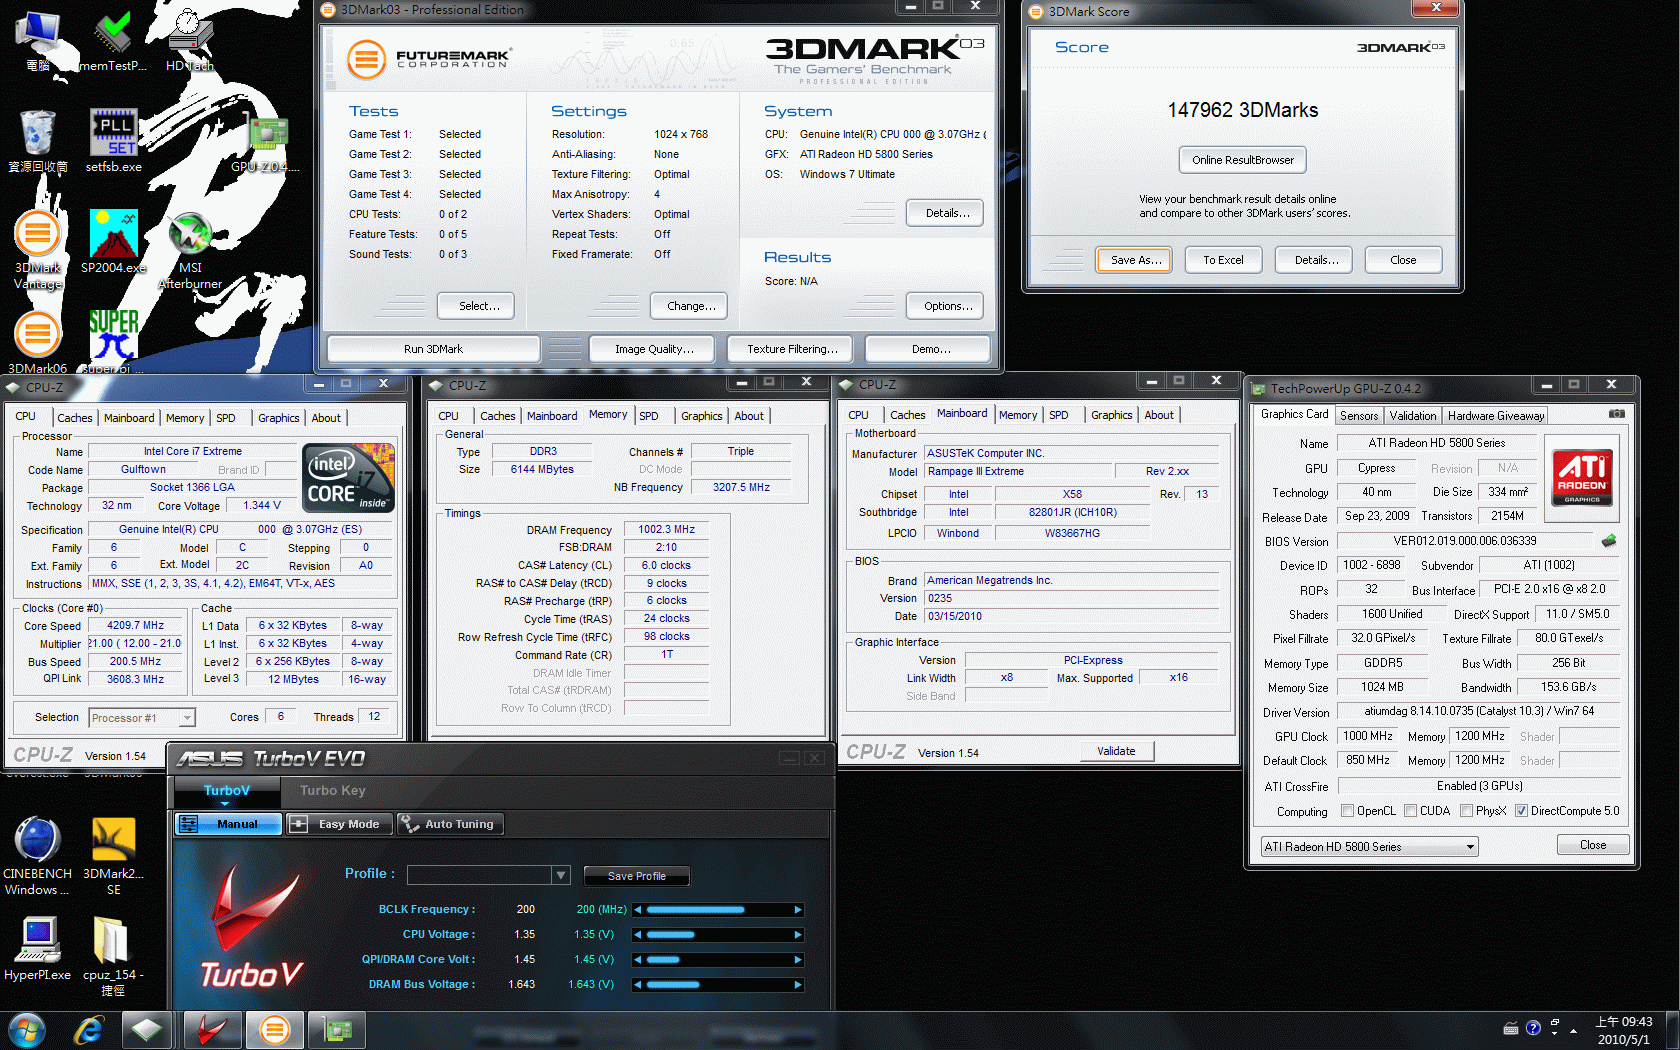
Task: Click Validate in the CPU-Z mainboard window
Action: pyautogui.click(x=1115, y=751)
